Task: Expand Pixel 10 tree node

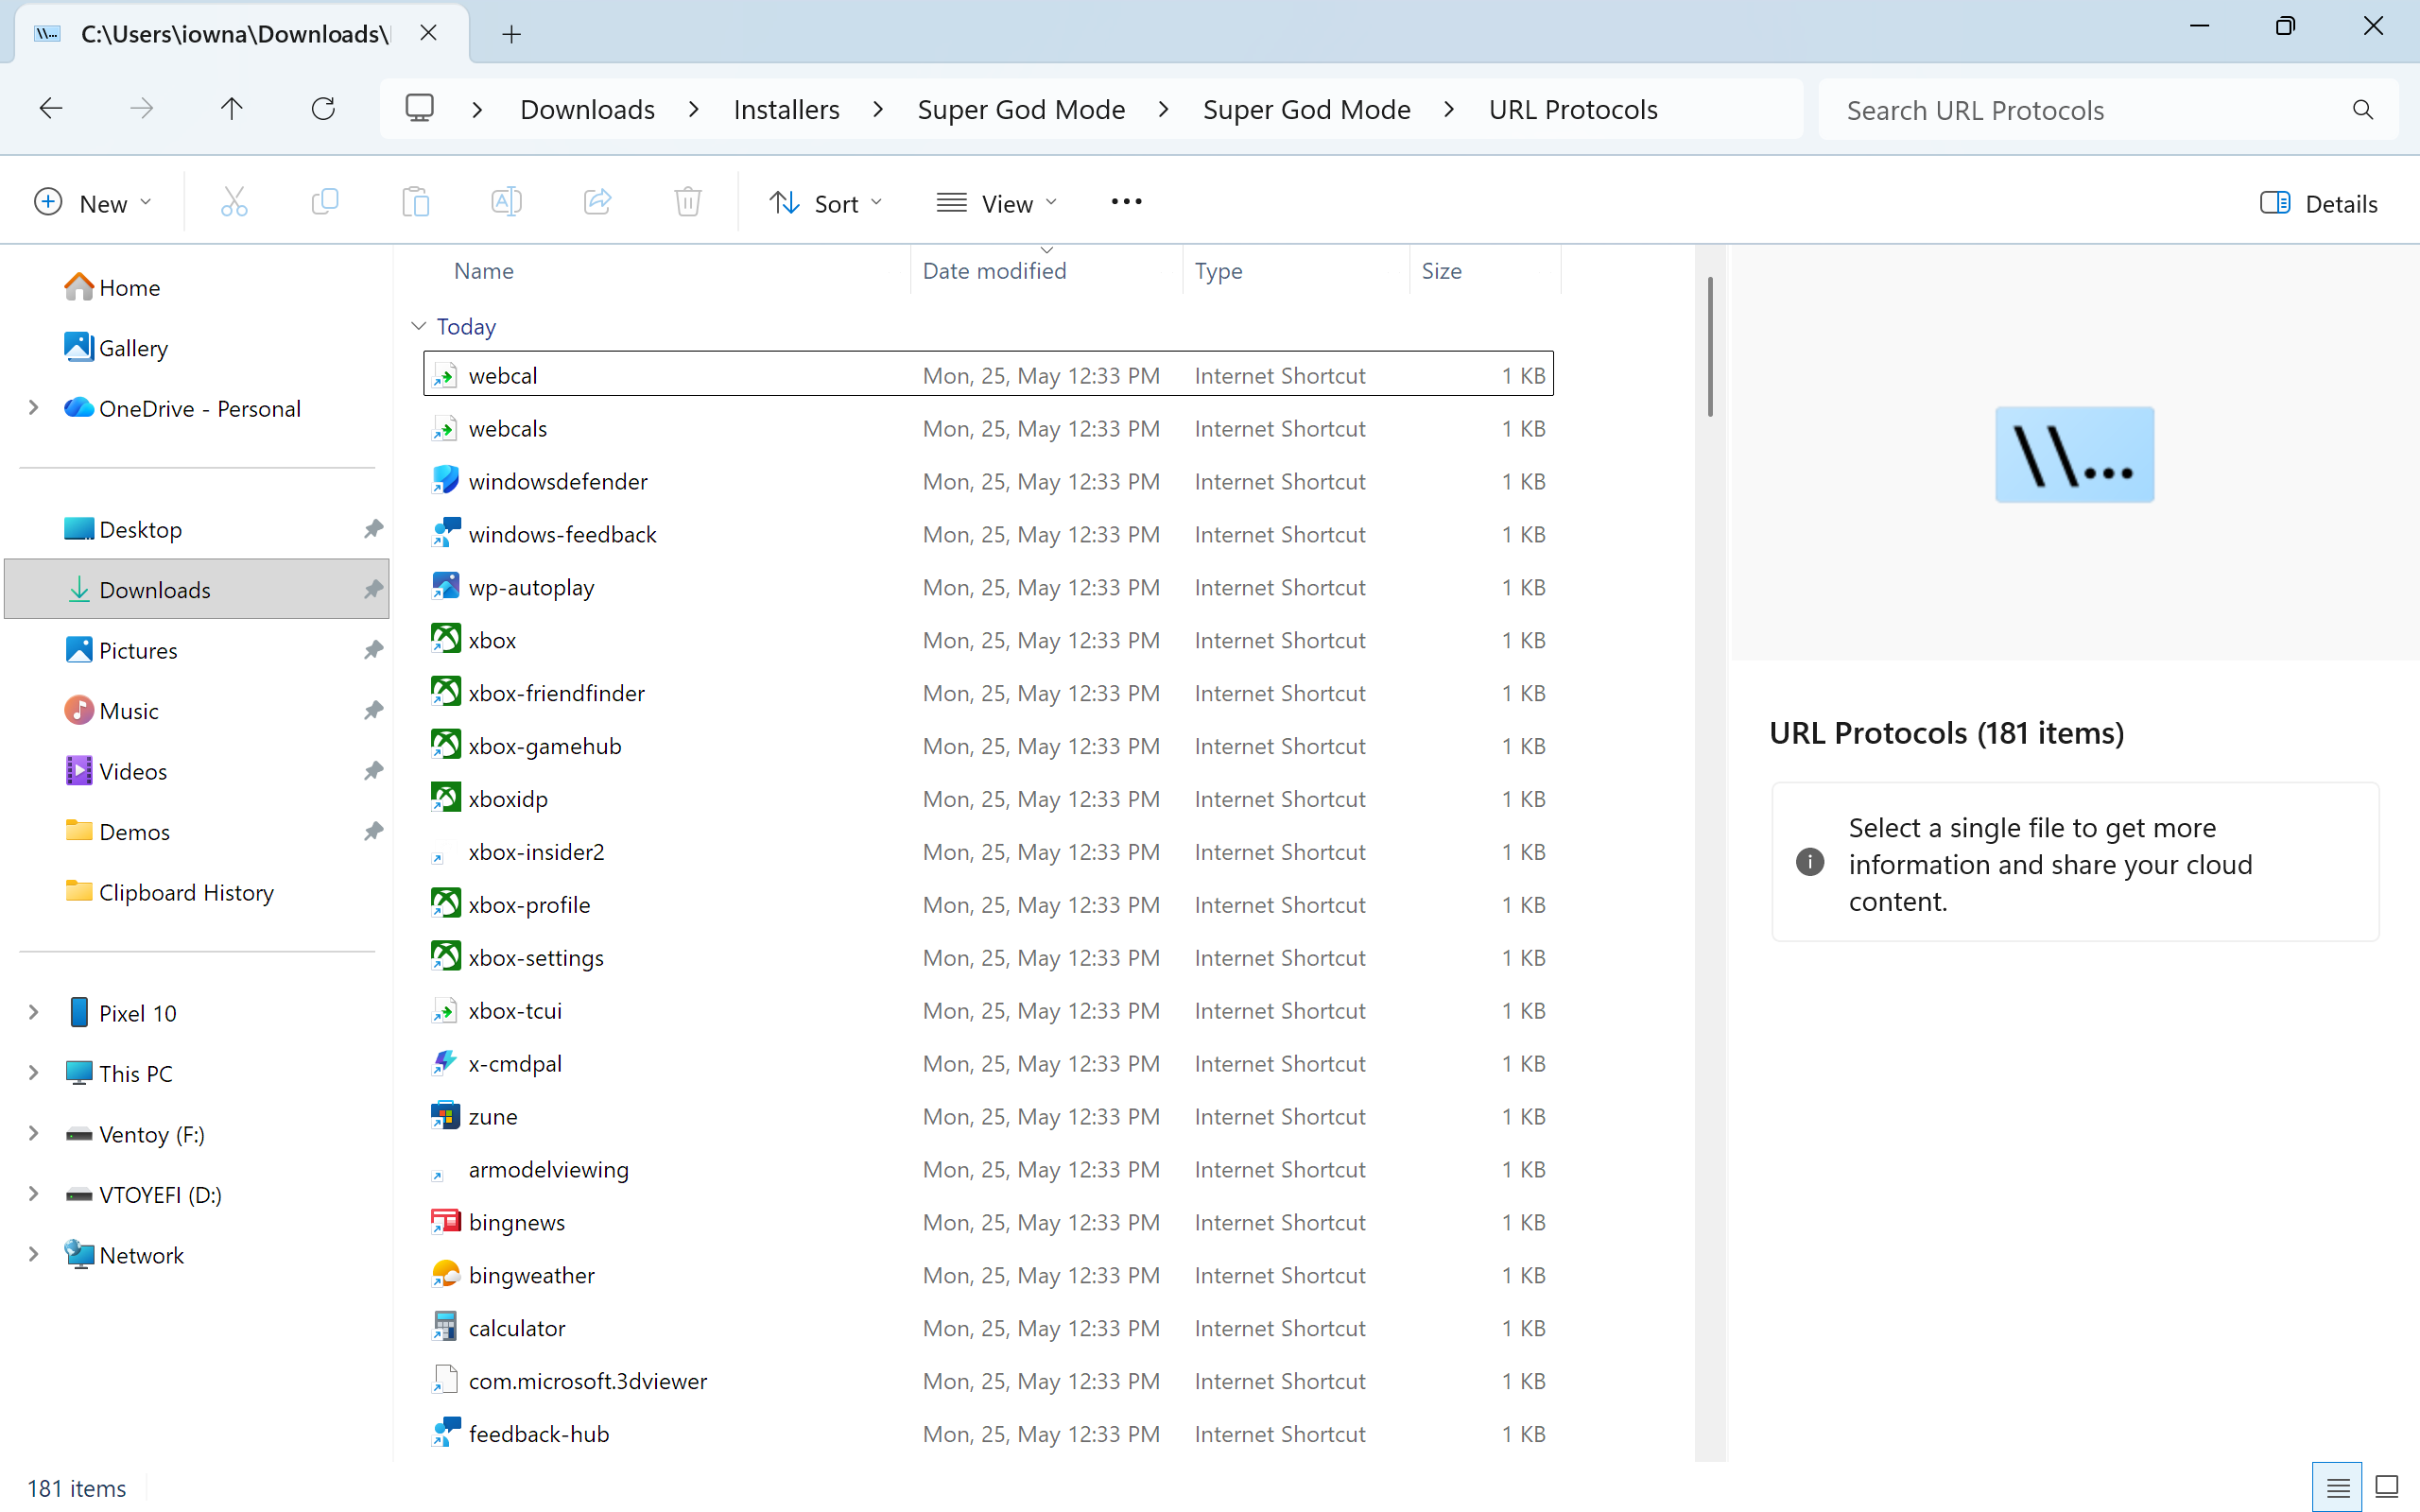Action: (x=33, y=1012)
